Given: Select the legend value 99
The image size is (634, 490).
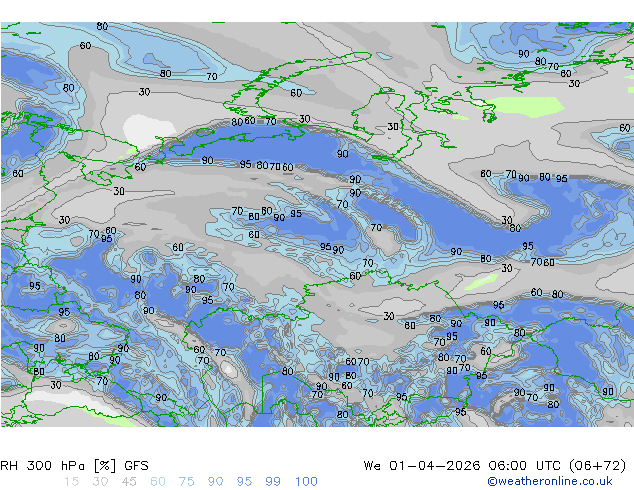Looking at the screenshot, I should click(273, 482).
